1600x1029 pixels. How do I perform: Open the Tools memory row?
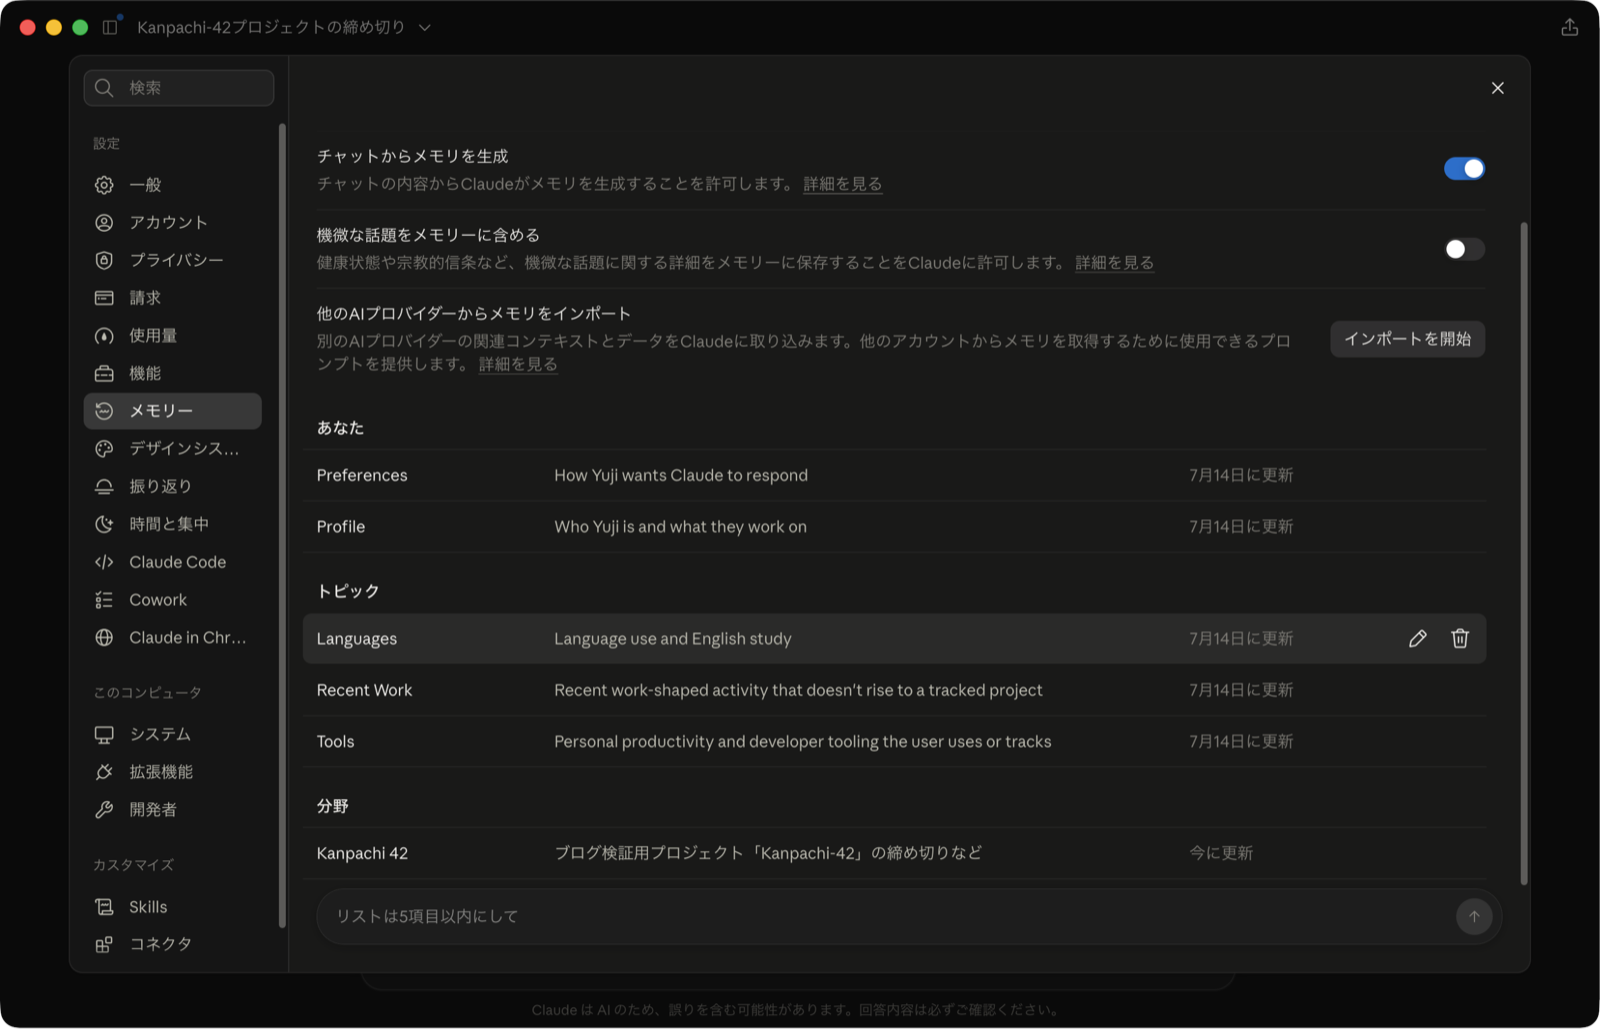[894, 741]
